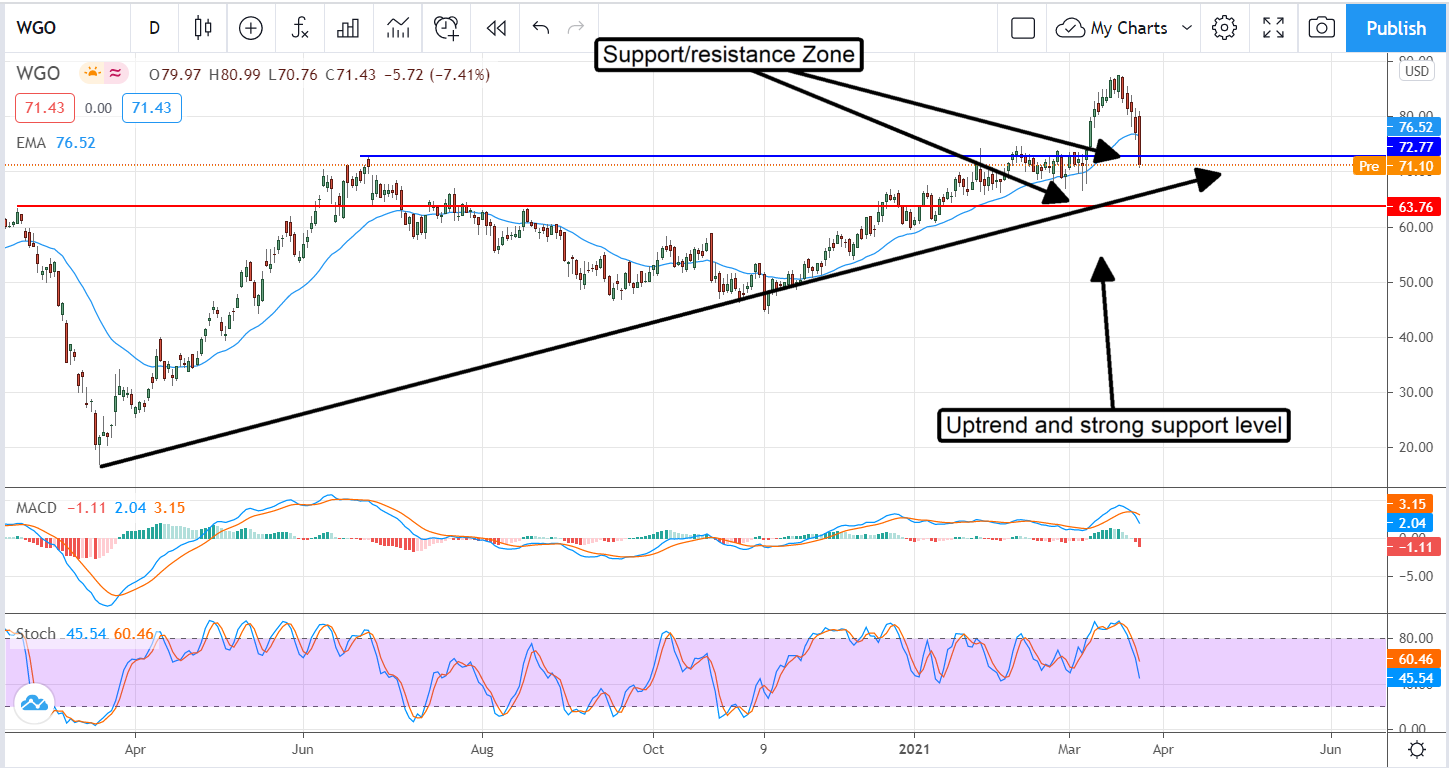Click the Publish button
The image size is (1449, 768).
(1396, 28)
